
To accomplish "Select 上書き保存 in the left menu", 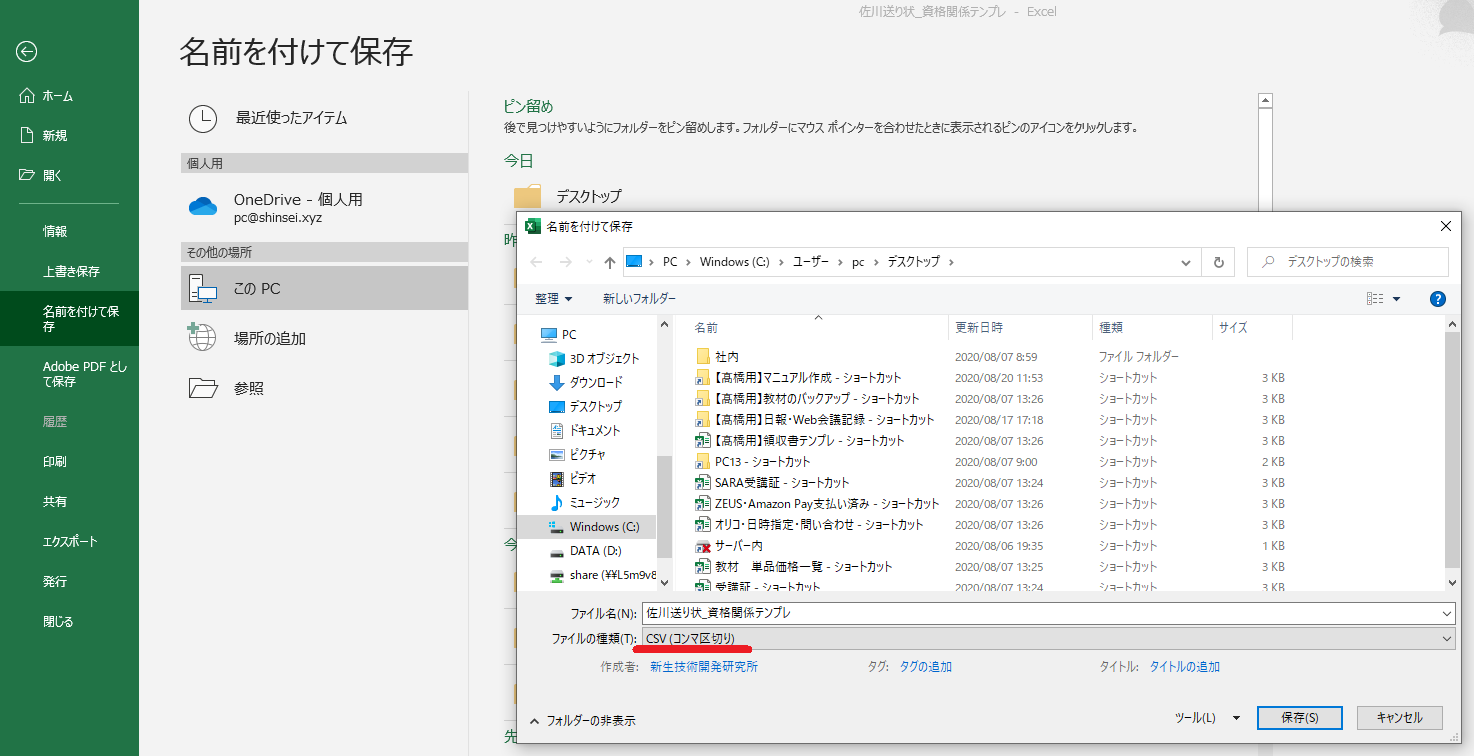I will 71,272.
